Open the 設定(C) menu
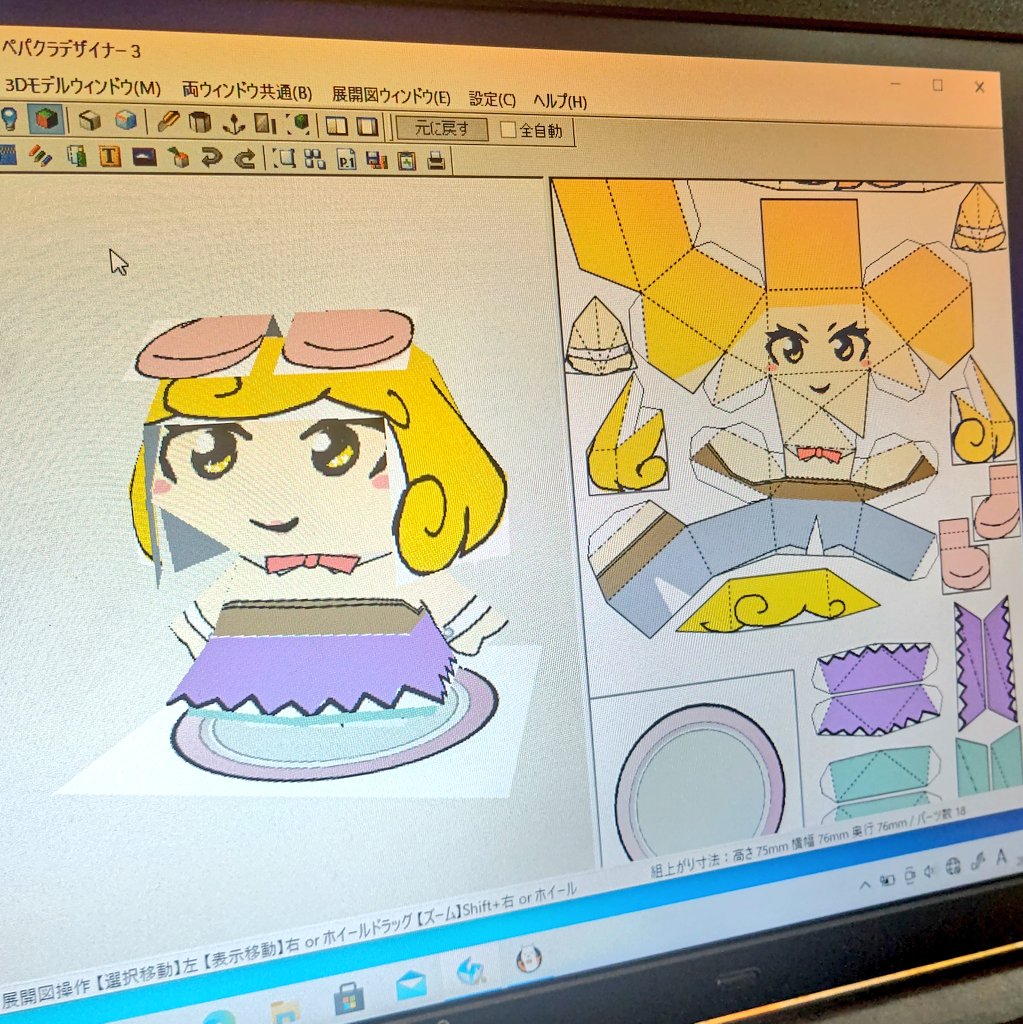1023x1024 pixels. click(x=493, y=99)
